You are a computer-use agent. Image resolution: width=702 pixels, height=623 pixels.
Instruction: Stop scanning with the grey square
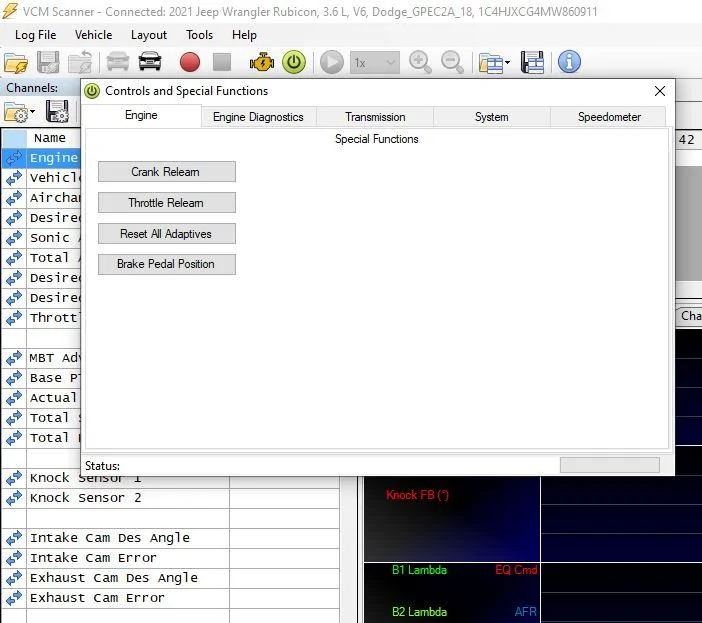point(222,62)
